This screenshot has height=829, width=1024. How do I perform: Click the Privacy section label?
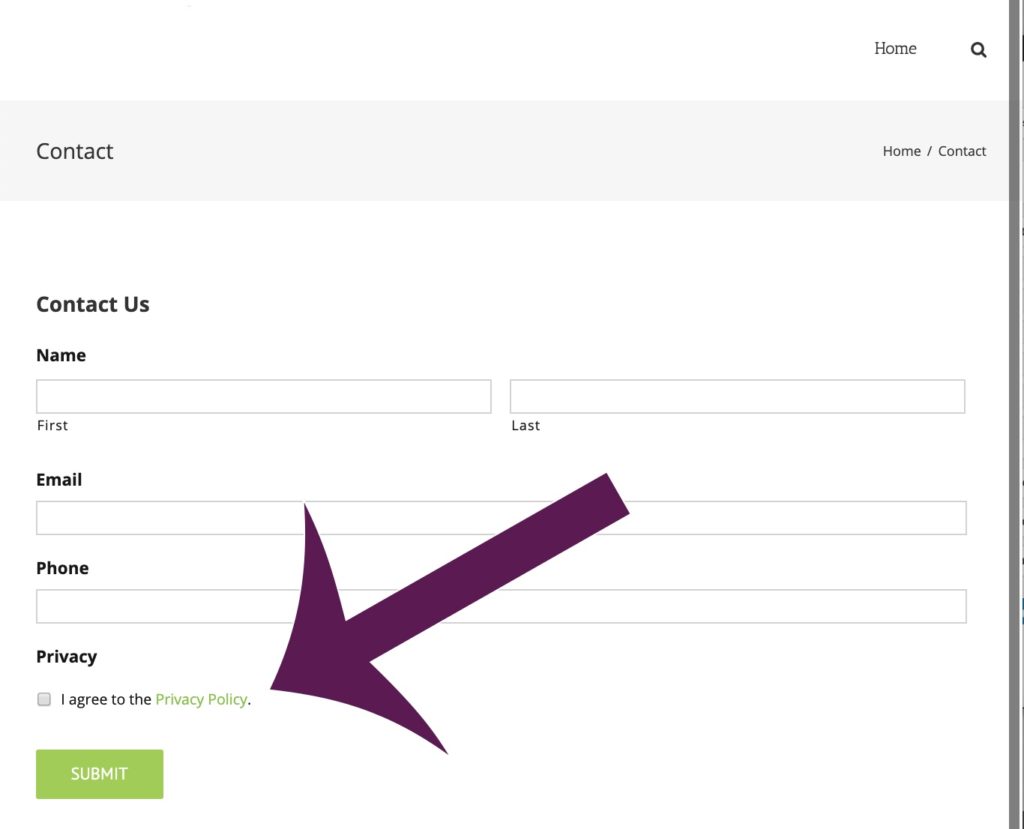pos(66,657)
